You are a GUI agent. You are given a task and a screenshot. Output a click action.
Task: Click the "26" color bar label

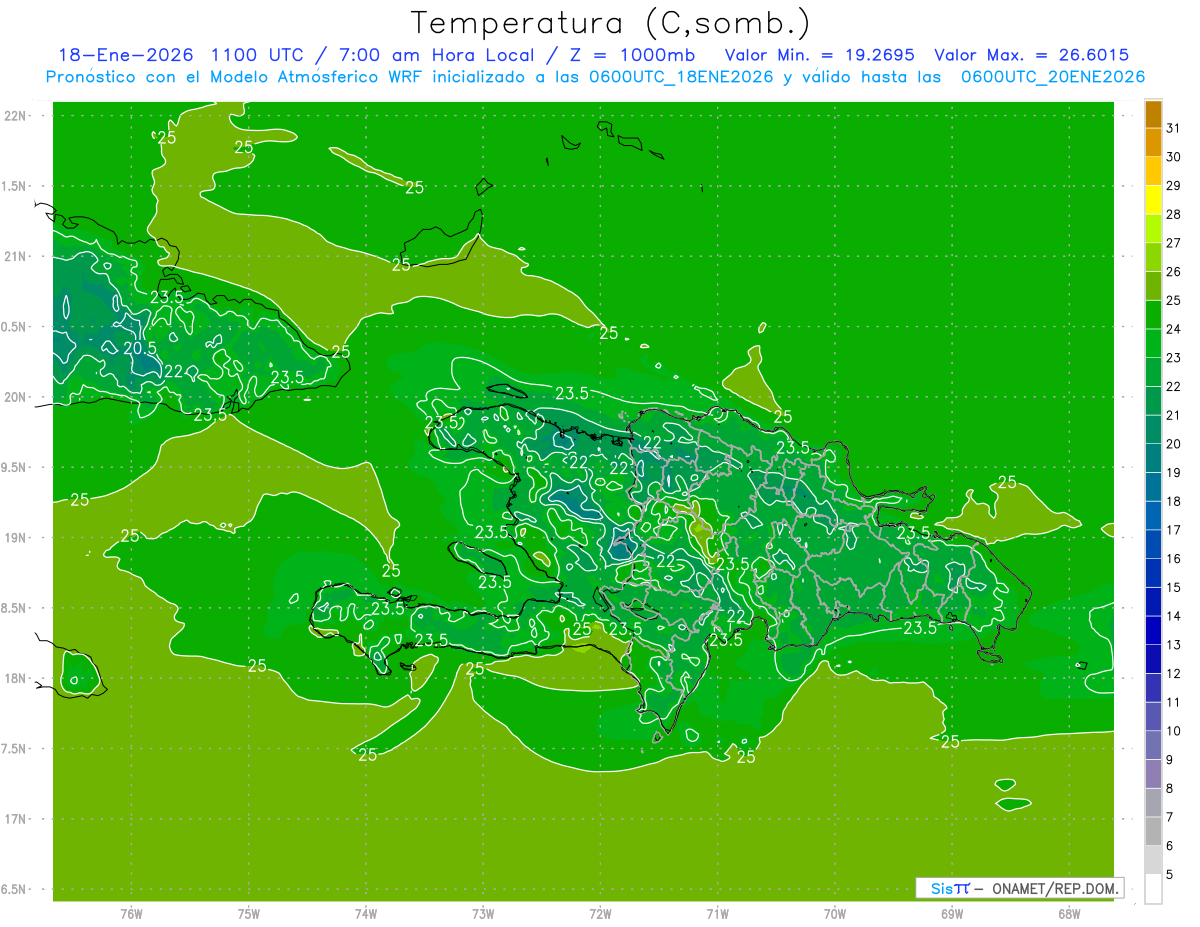(x=1174, y=272)
